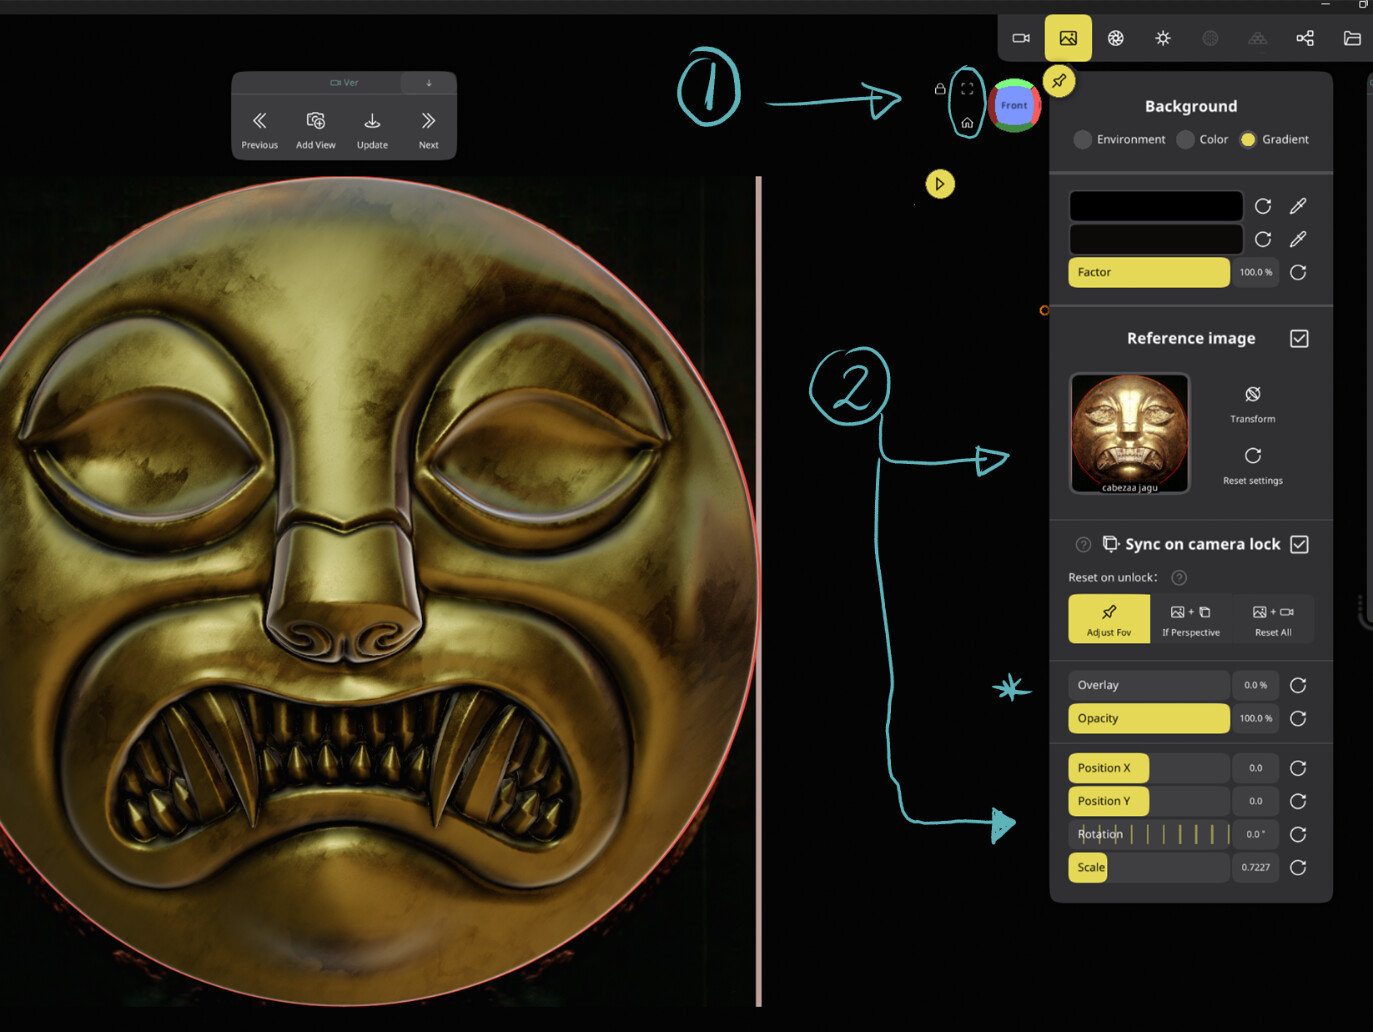The height and width of the screenshot is (1032, 1373).
Task: Edit the Opacity 100.0 % value
Action: (1256, 718)
